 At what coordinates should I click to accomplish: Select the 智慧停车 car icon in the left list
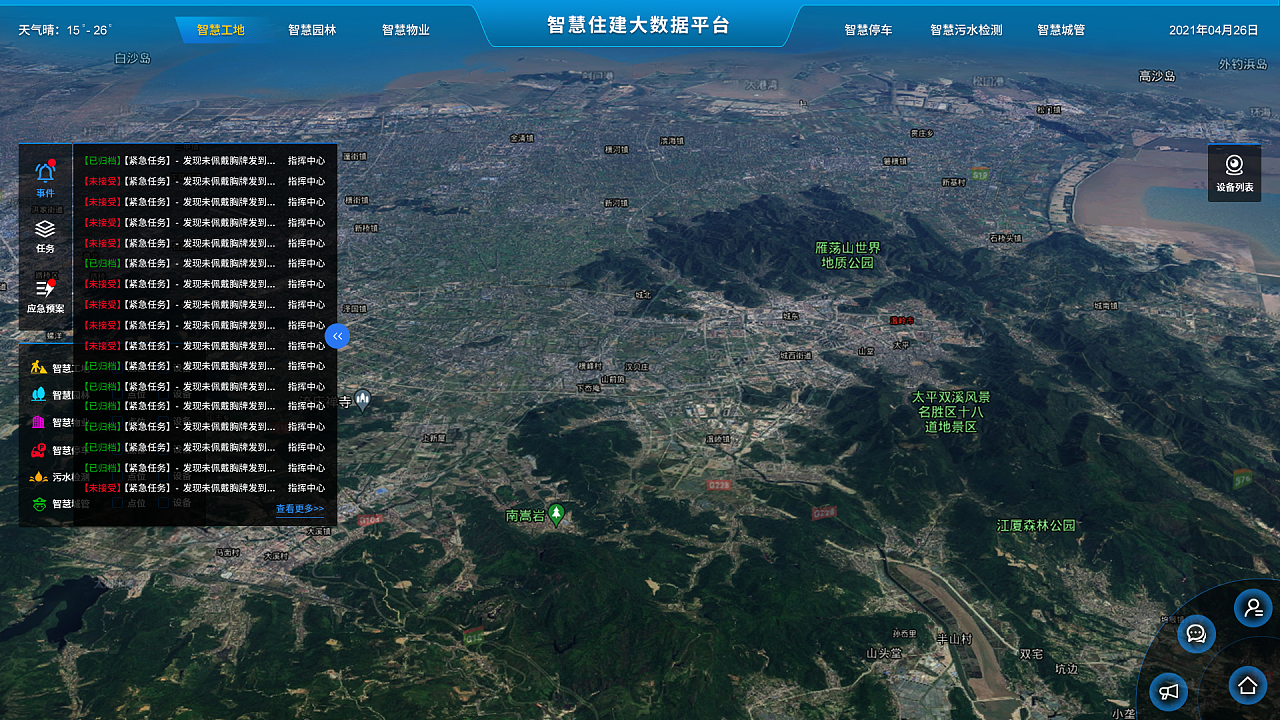tap(39, 450)
